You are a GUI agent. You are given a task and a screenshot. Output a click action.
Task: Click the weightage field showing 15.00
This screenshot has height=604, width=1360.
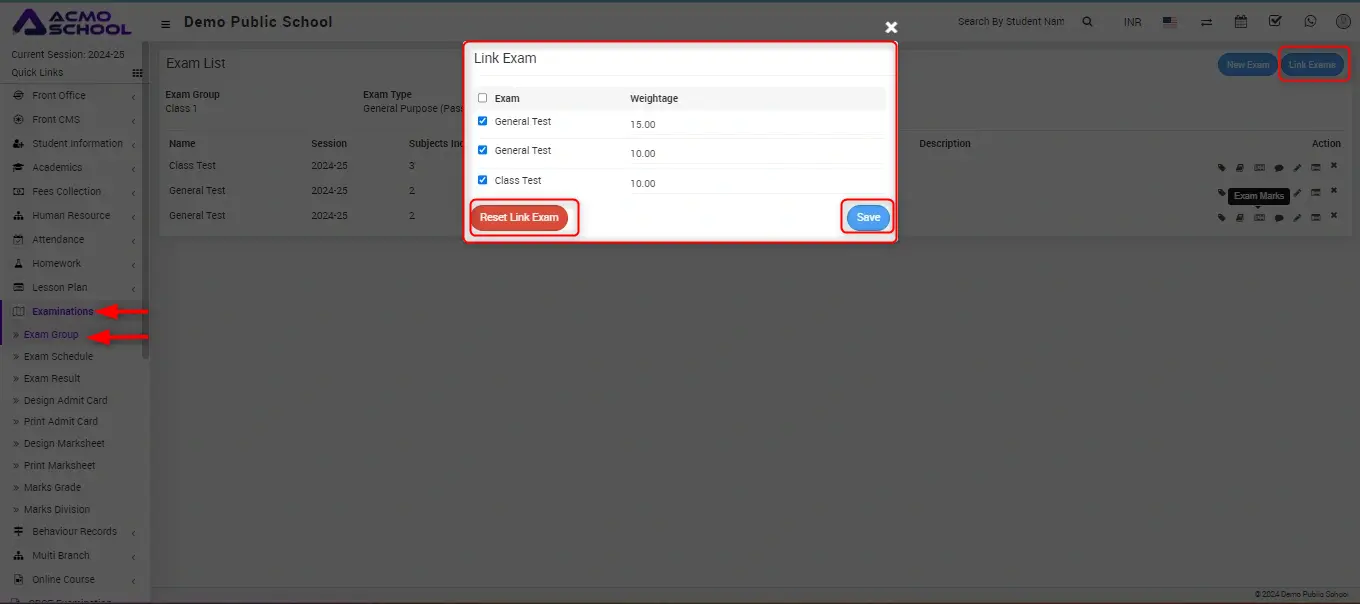click(643, 125)
